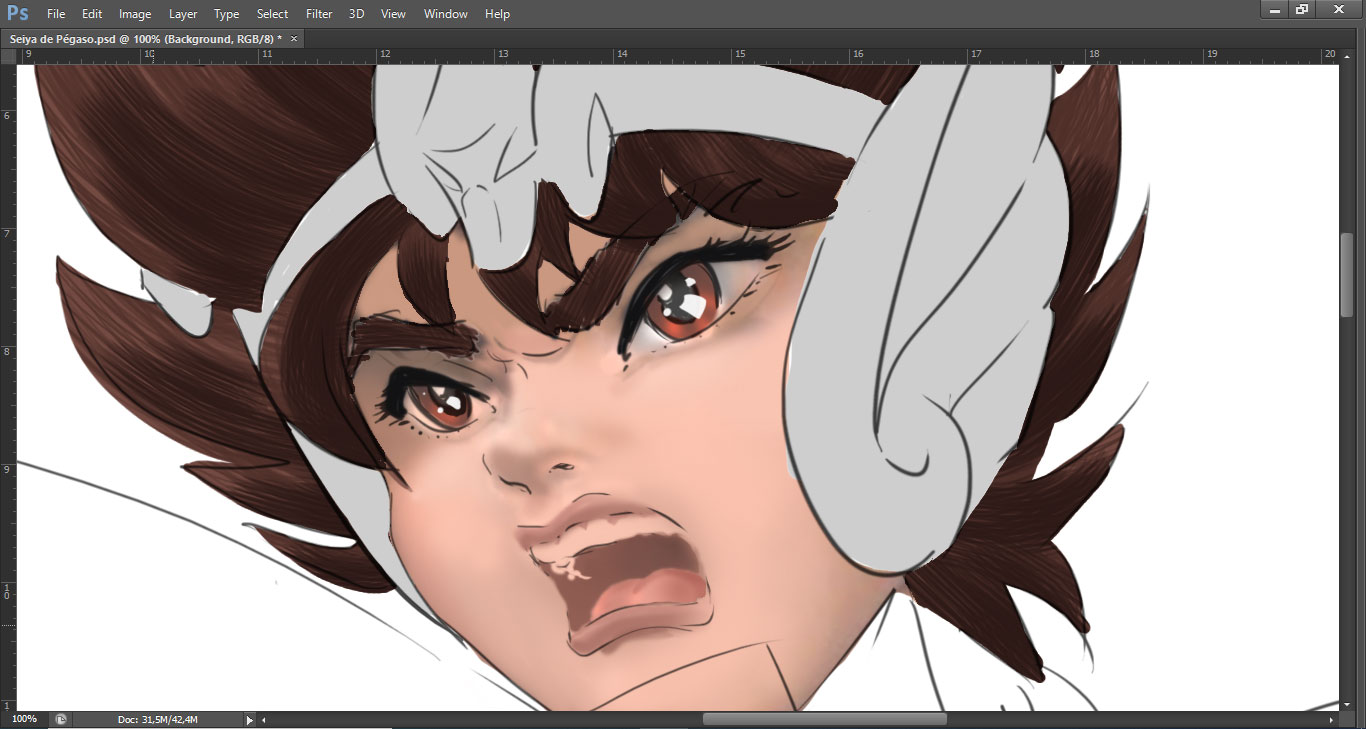Viewport: 1366px width, 729px height.
Task: Open the View menu
Action: (x=393, y=14)
